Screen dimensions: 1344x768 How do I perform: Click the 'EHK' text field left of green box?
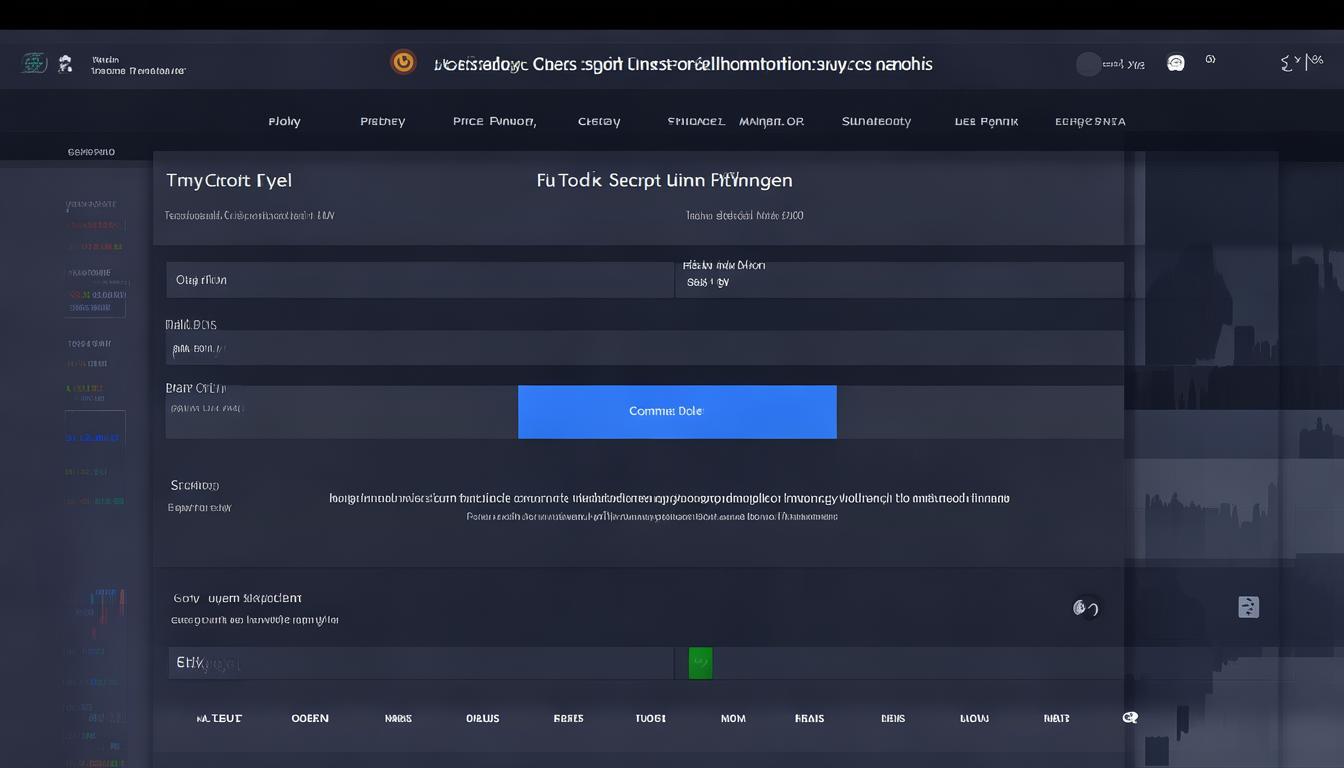[420, 662]
